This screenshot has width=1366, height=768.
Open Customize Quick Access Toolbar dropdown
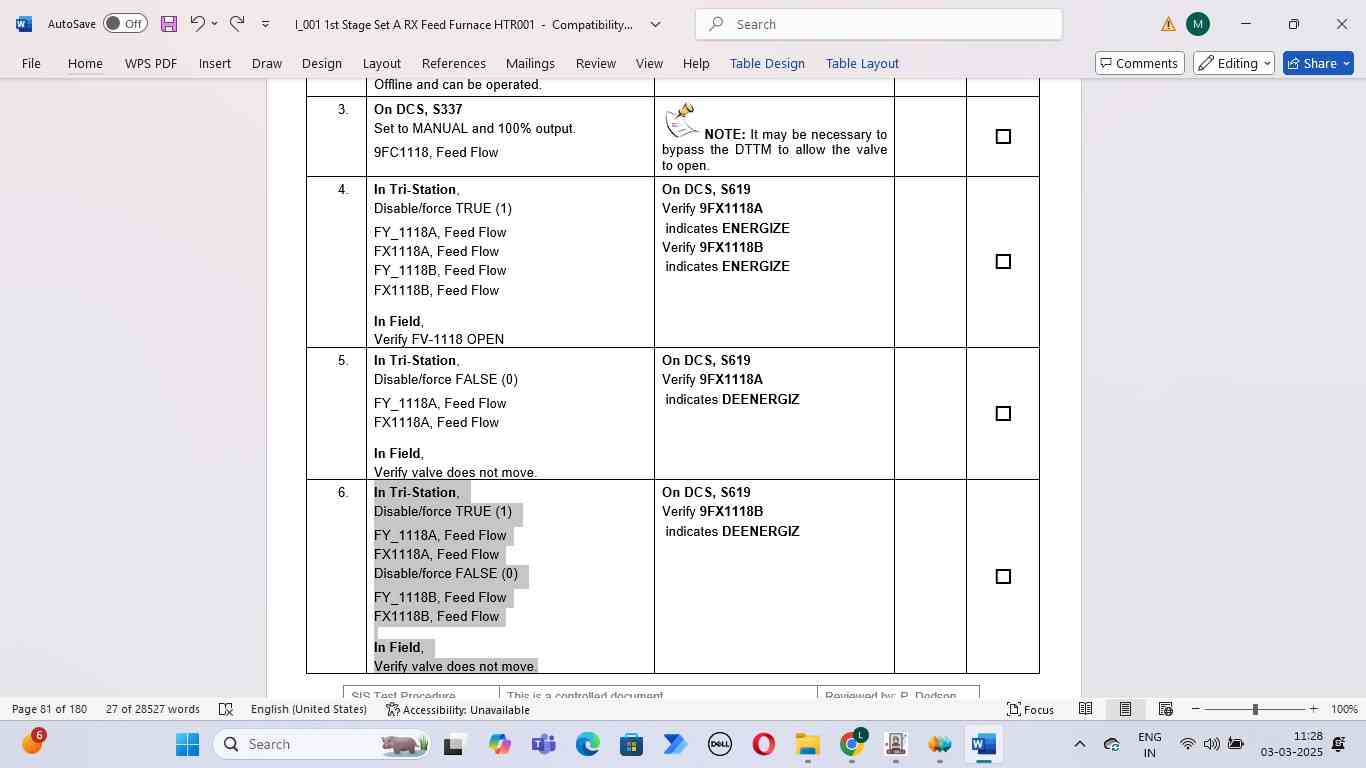click(265, 24)
